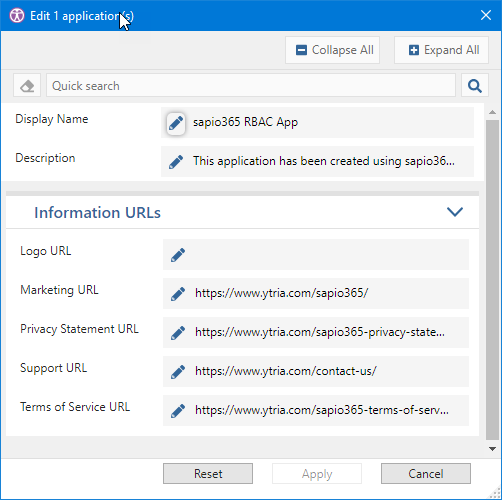Viewport: 502px width, 500px height.
Task: Click the scrollbar up arrow
Action: point(492,112)
